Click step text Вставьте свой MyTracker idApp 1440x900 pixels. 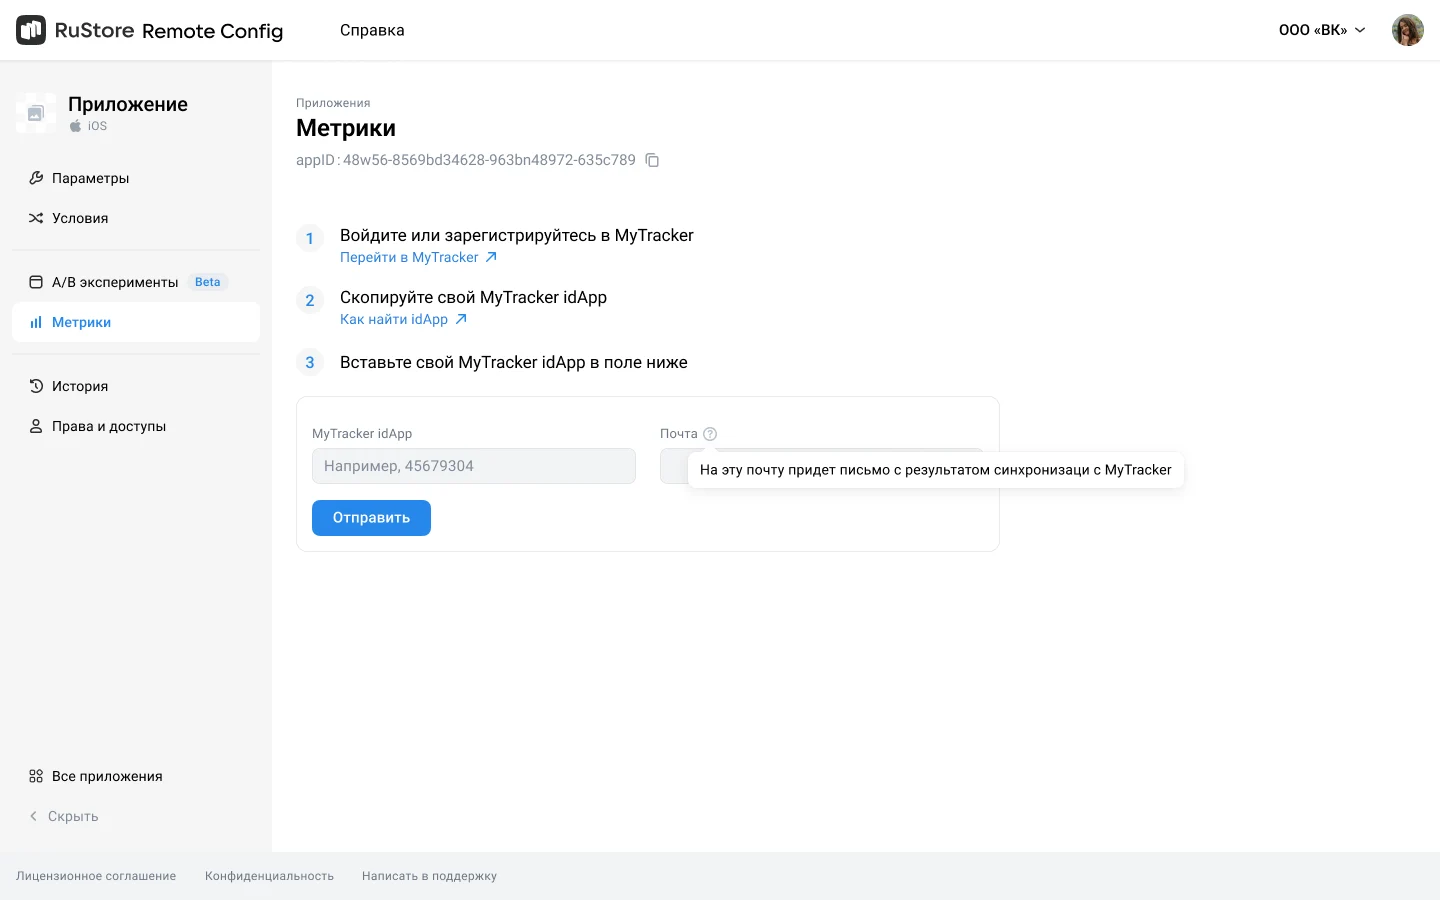pyautogui.click(x=514, y=362)
